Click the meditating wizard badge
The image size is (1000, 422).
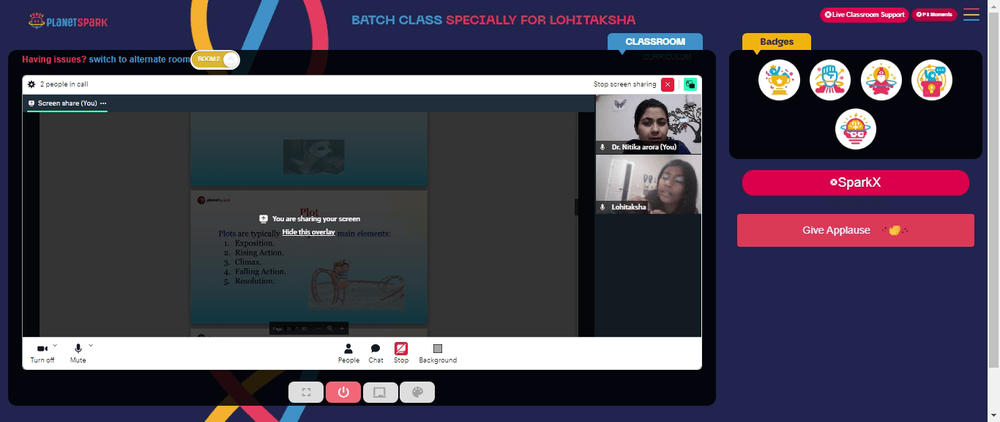pos(881,80)
